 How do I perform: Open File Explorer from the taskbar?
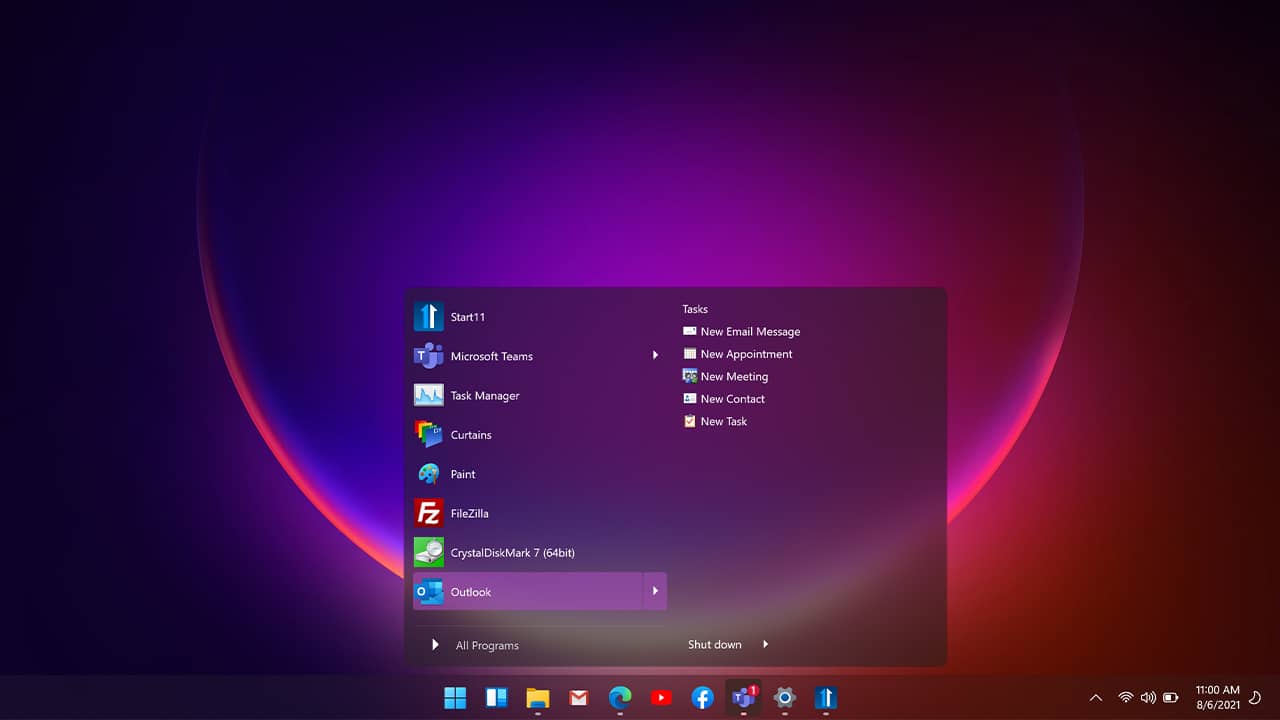click(538, 698)
